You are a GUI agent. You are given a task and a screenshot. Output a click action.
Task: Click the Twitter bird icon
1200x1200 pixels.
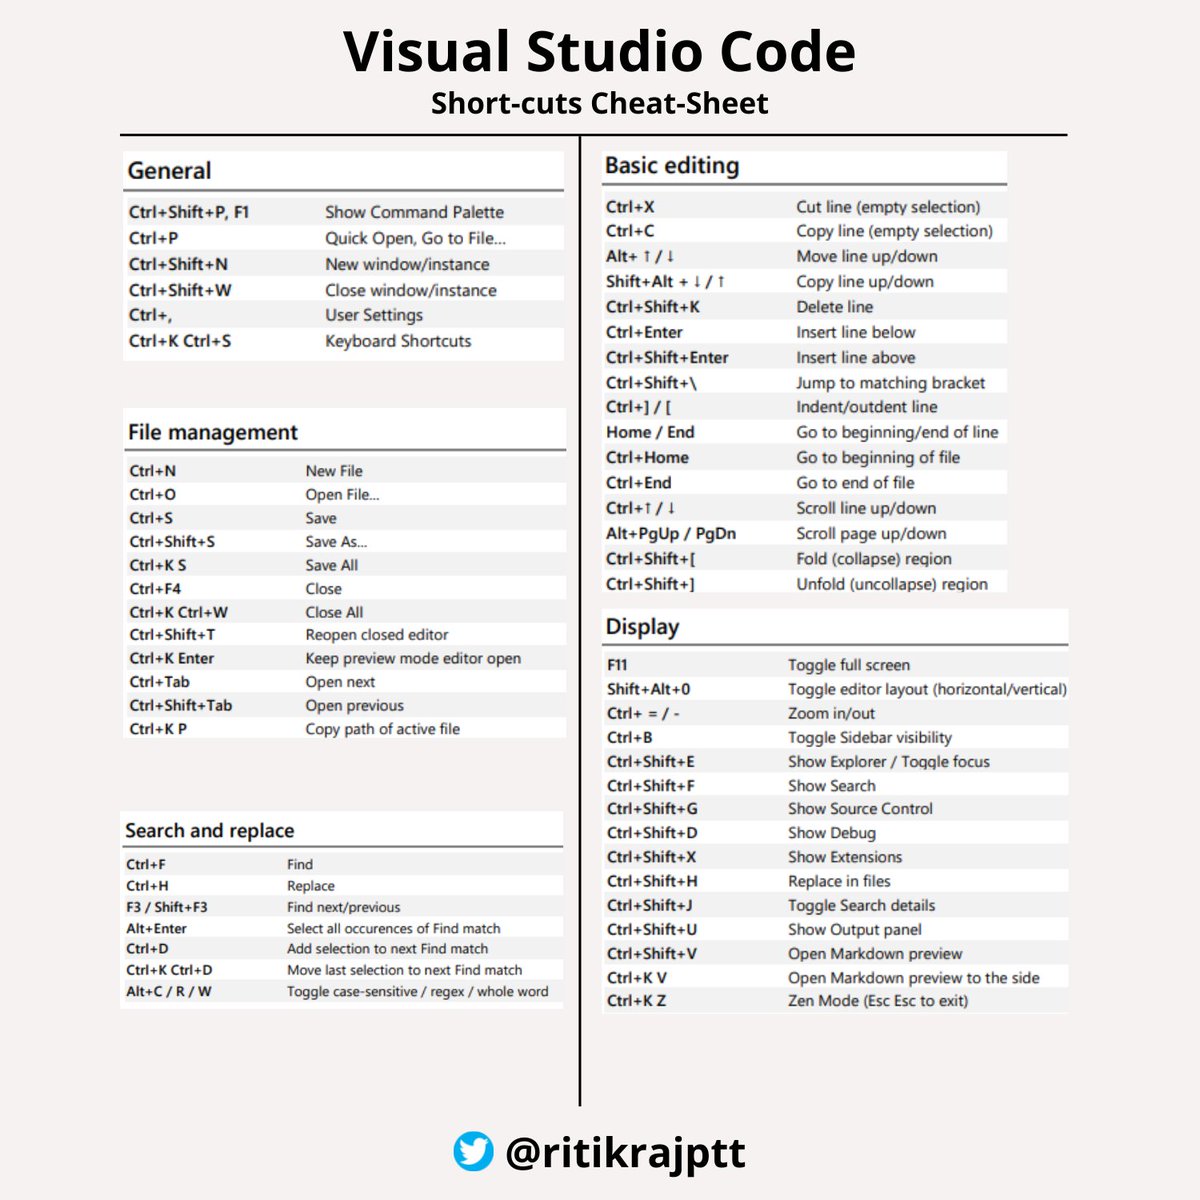473,1152
